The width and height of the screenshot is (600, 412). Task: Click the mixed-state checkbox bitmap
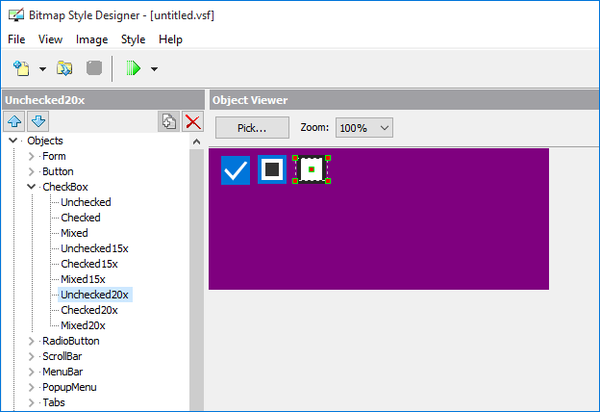pyautogui.click(x=272, y=169)
